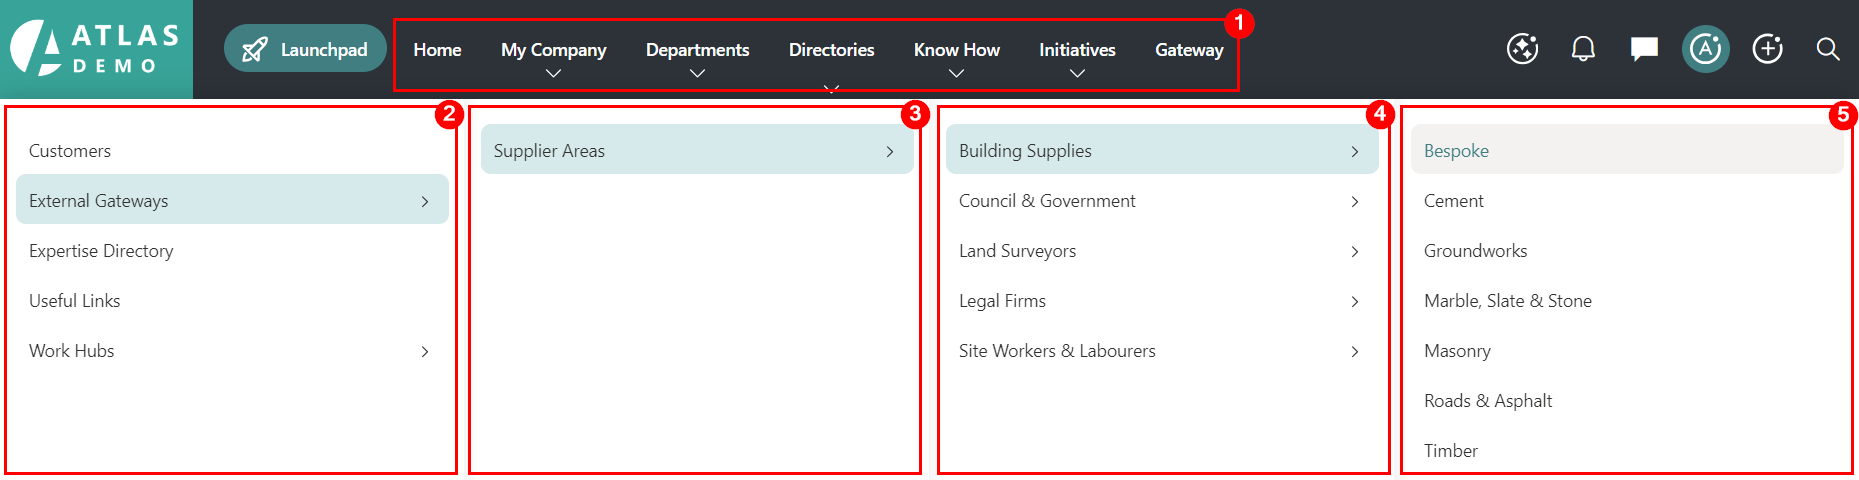The width and height of the screenshot is (1859, 480).
Task: Open search with the magnifier icon
Action: point(1828,49)
